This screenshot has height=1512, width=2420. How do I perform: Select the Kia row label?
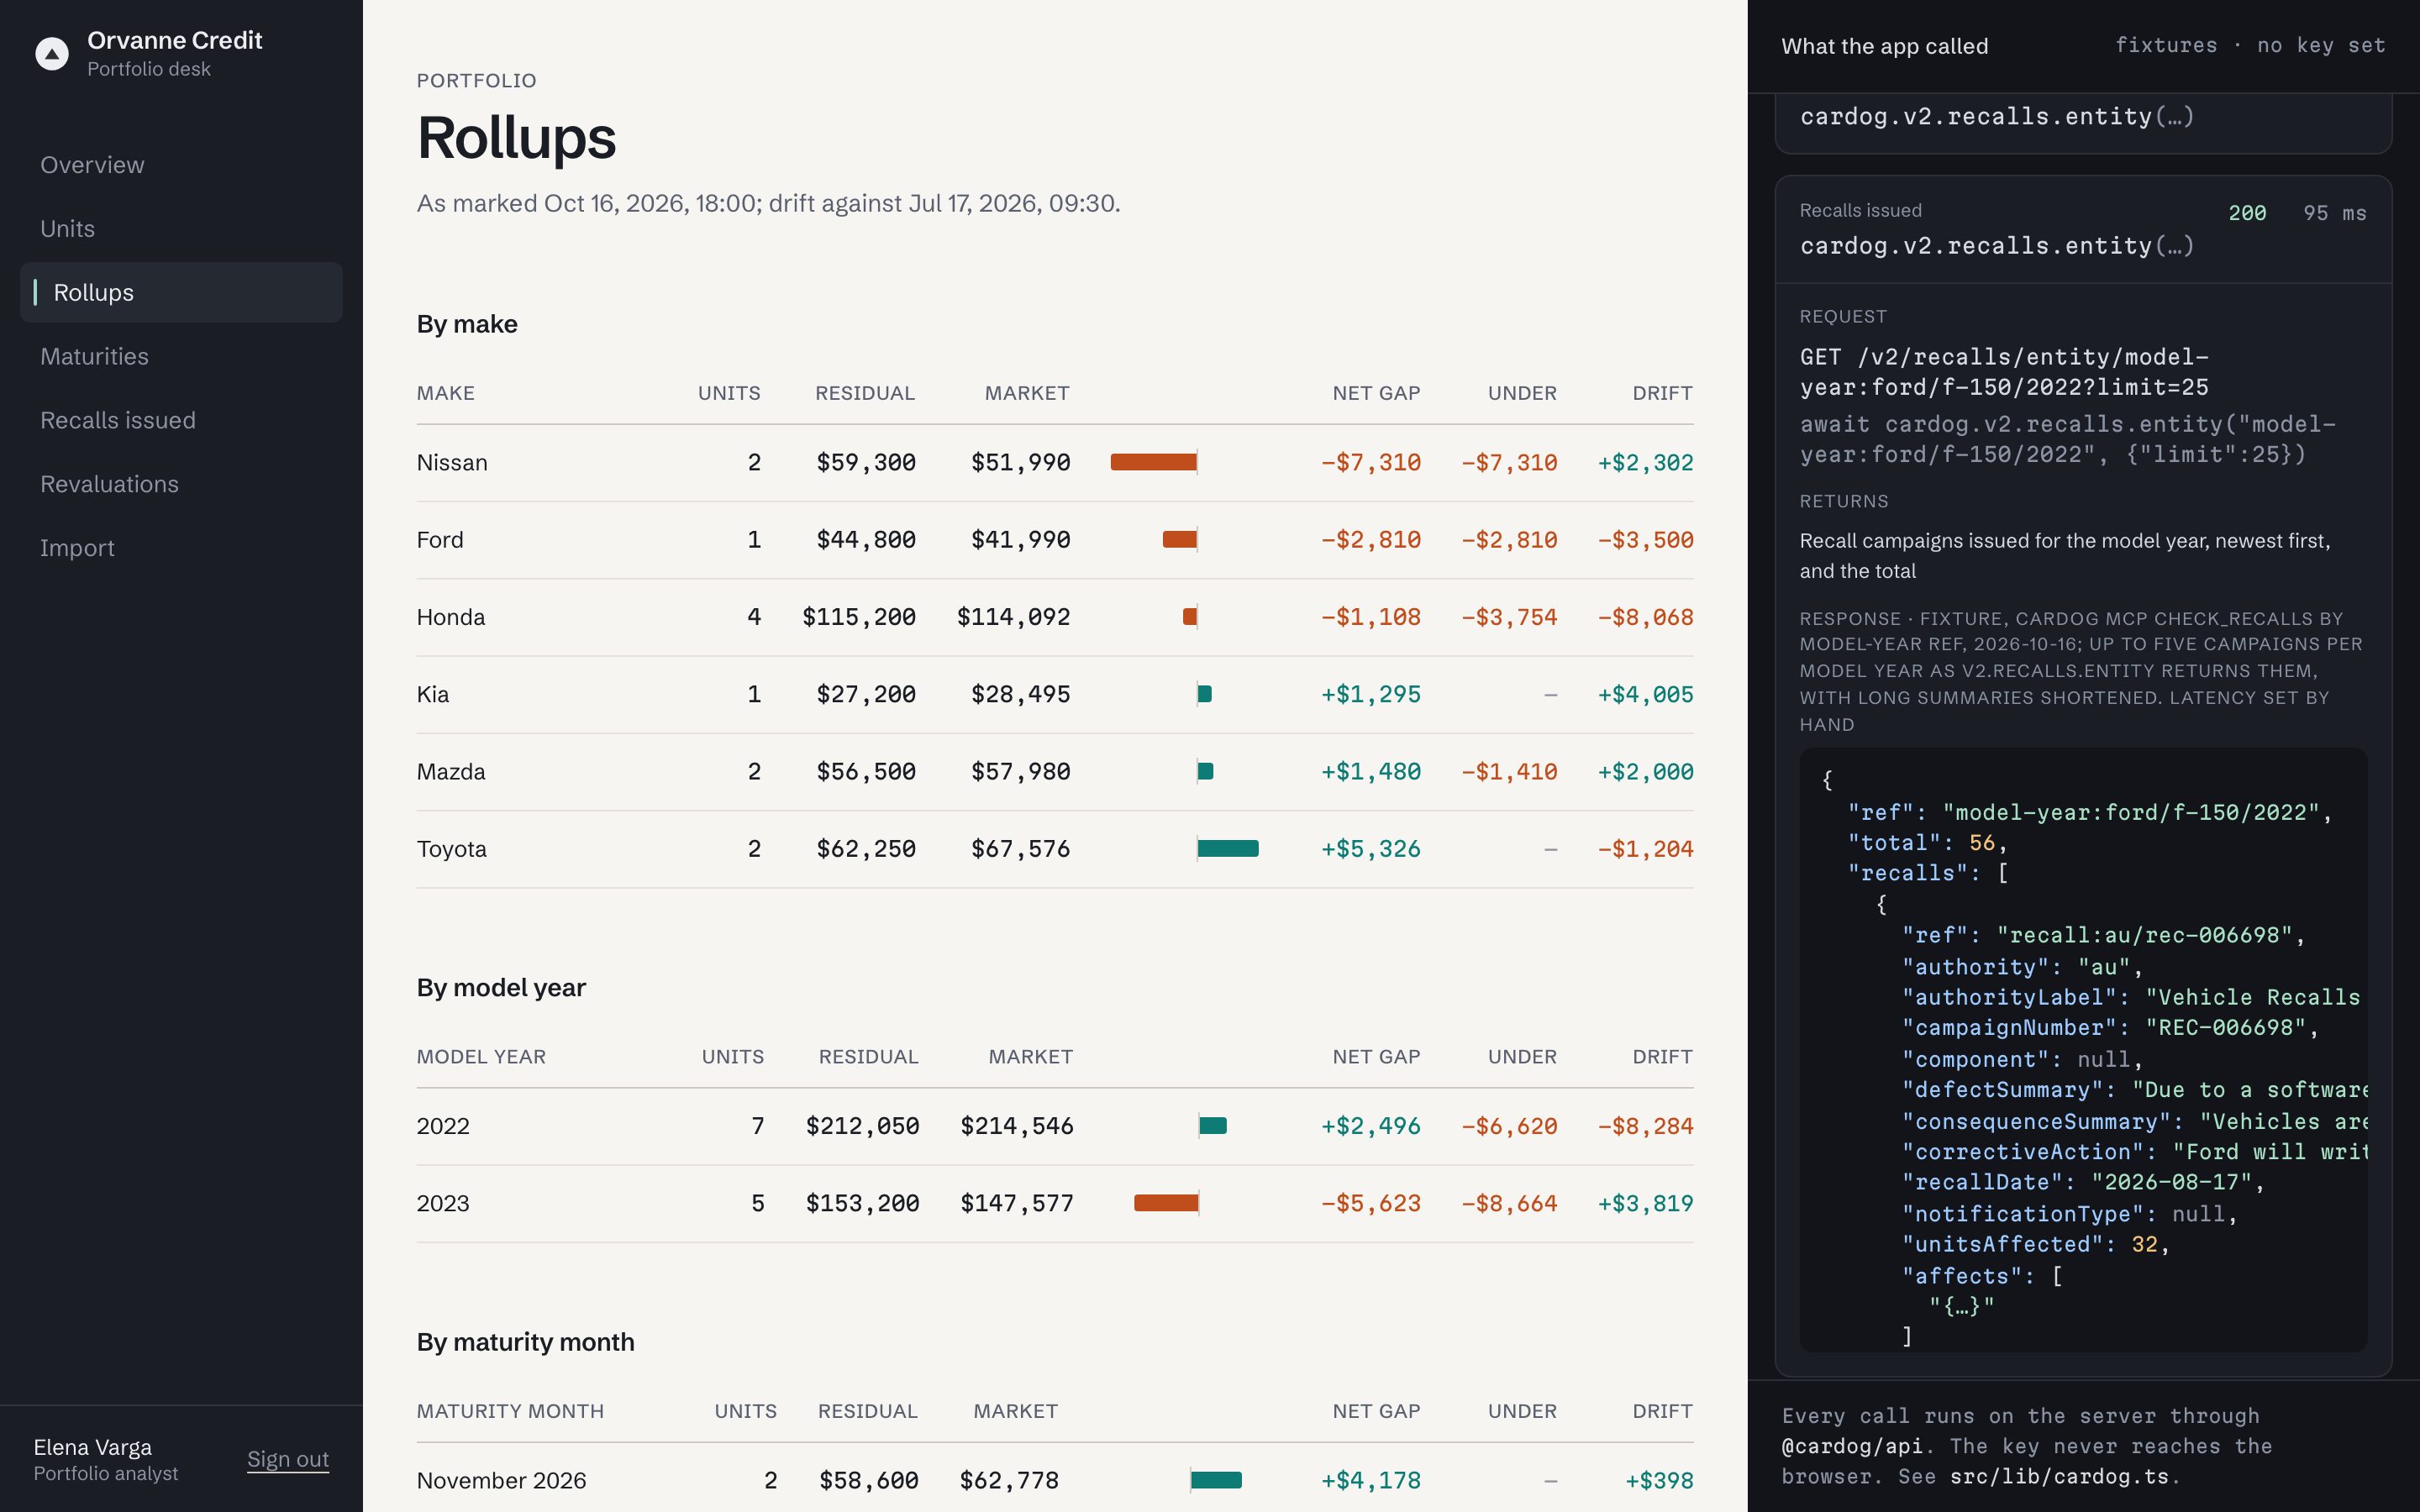tap(433, 694)
